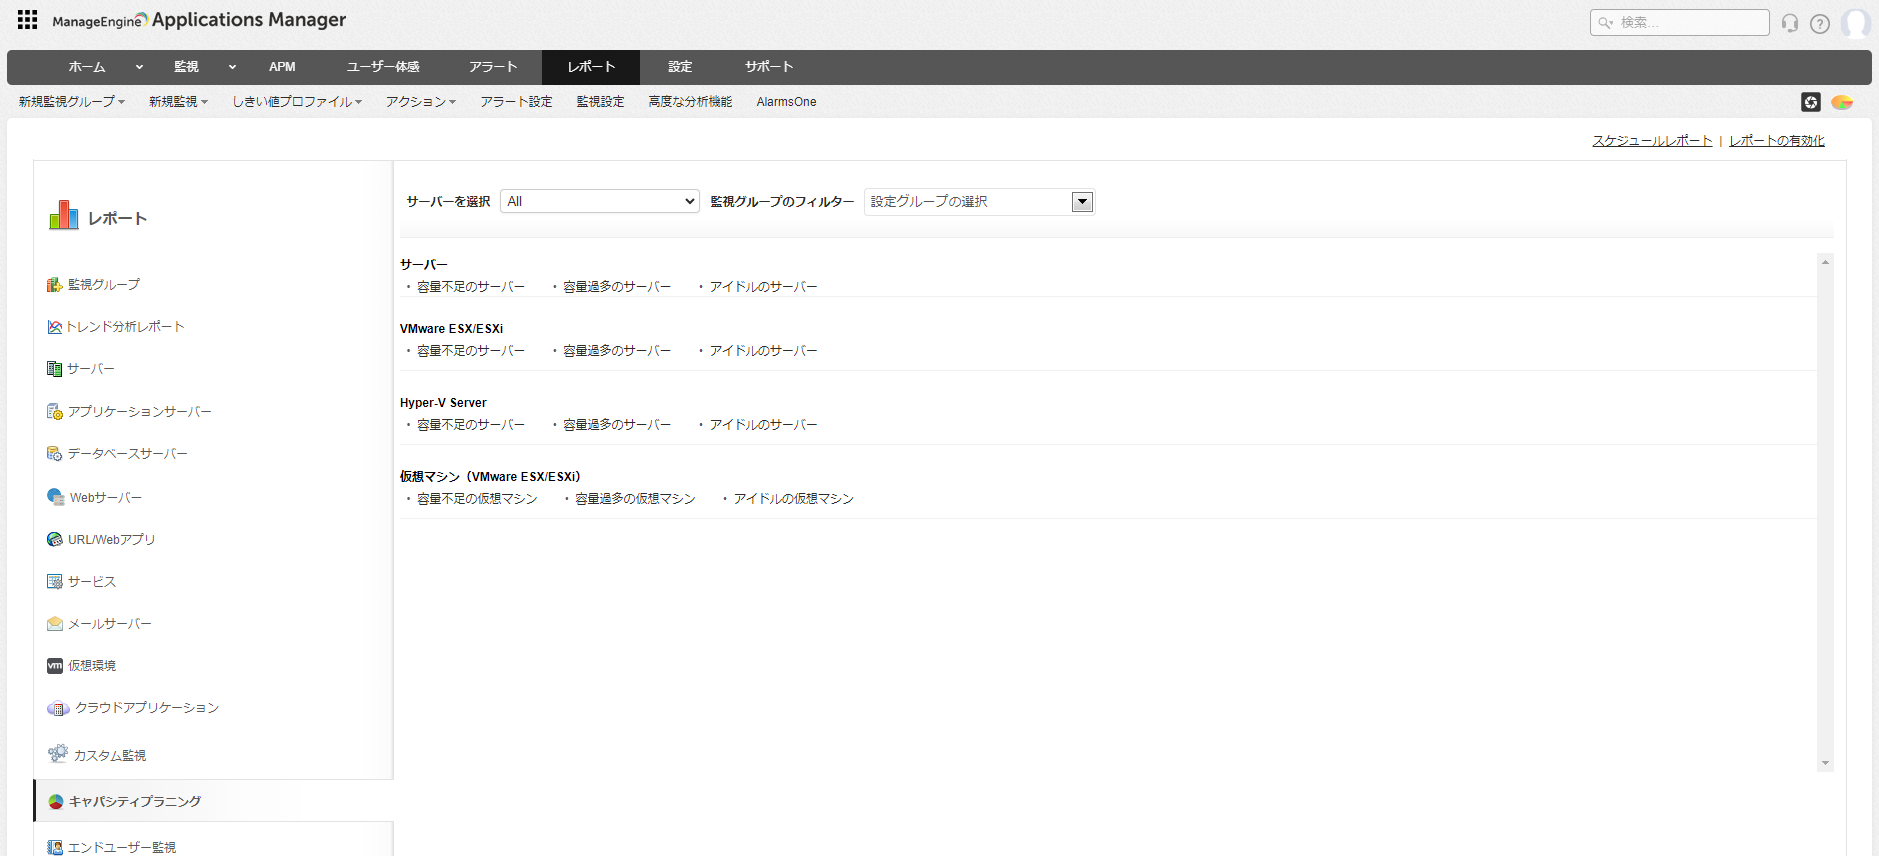The height and width of the screenshot is (856, 1879).
Task: Click the orange cloud icon at top right
Action: (1842, 102)
